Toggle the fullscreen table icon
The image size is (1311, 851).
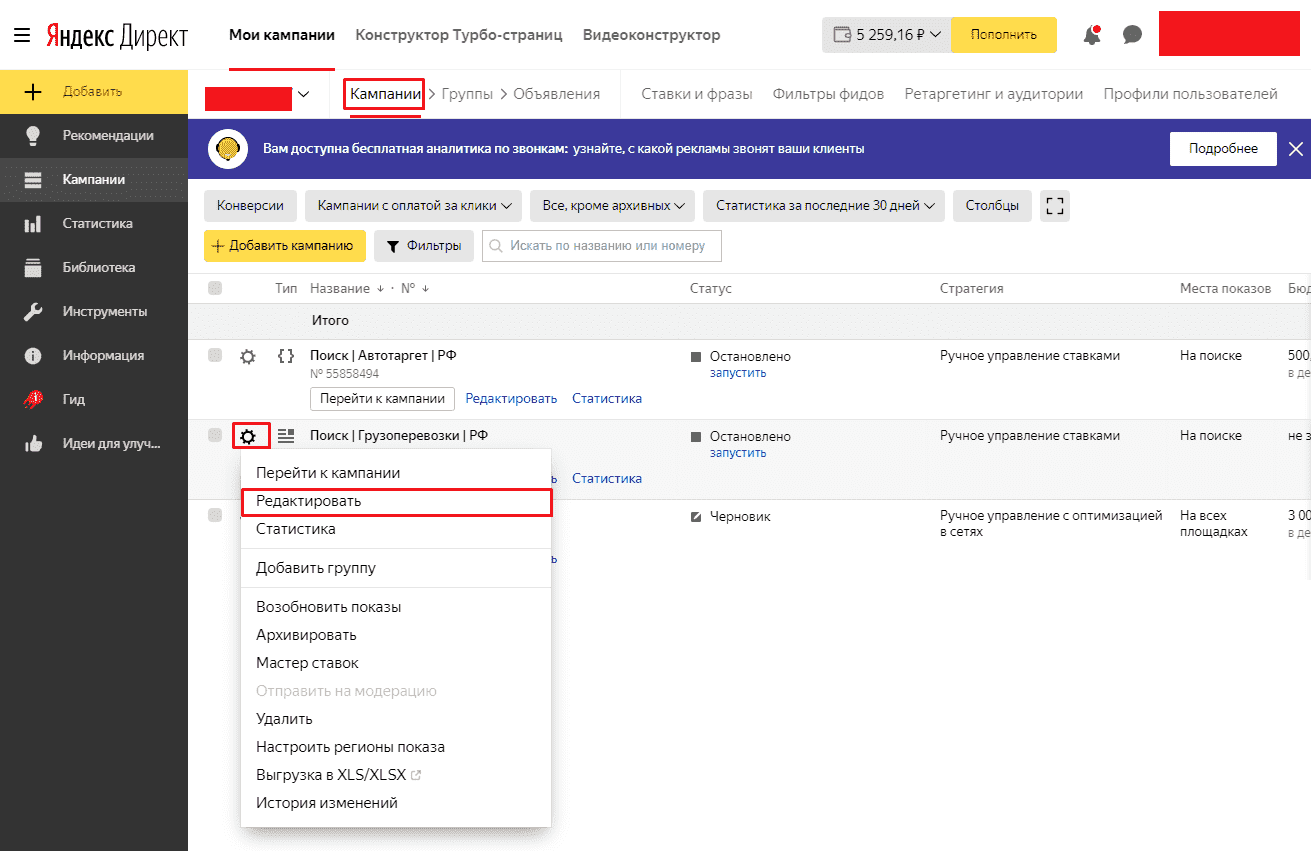(x=1054, y=206)
